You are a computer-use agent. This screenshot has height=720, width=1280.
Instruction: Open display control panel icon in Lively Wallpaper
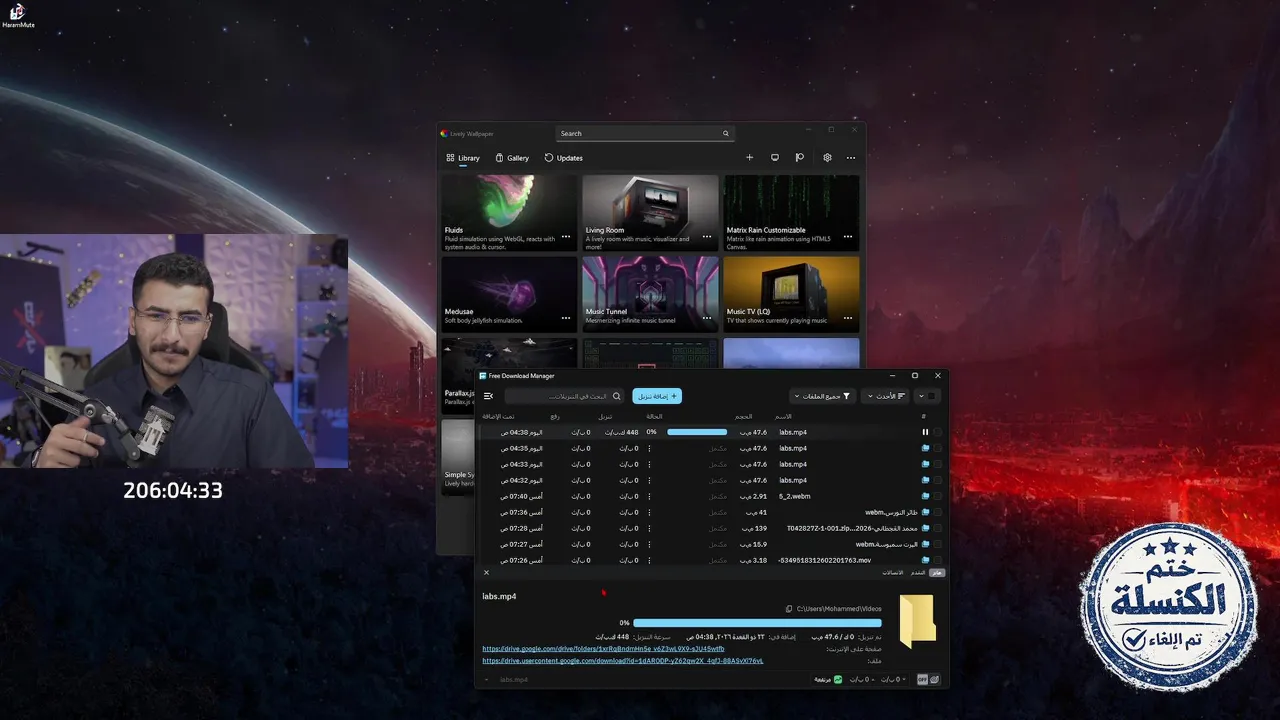tap(775, 158)
